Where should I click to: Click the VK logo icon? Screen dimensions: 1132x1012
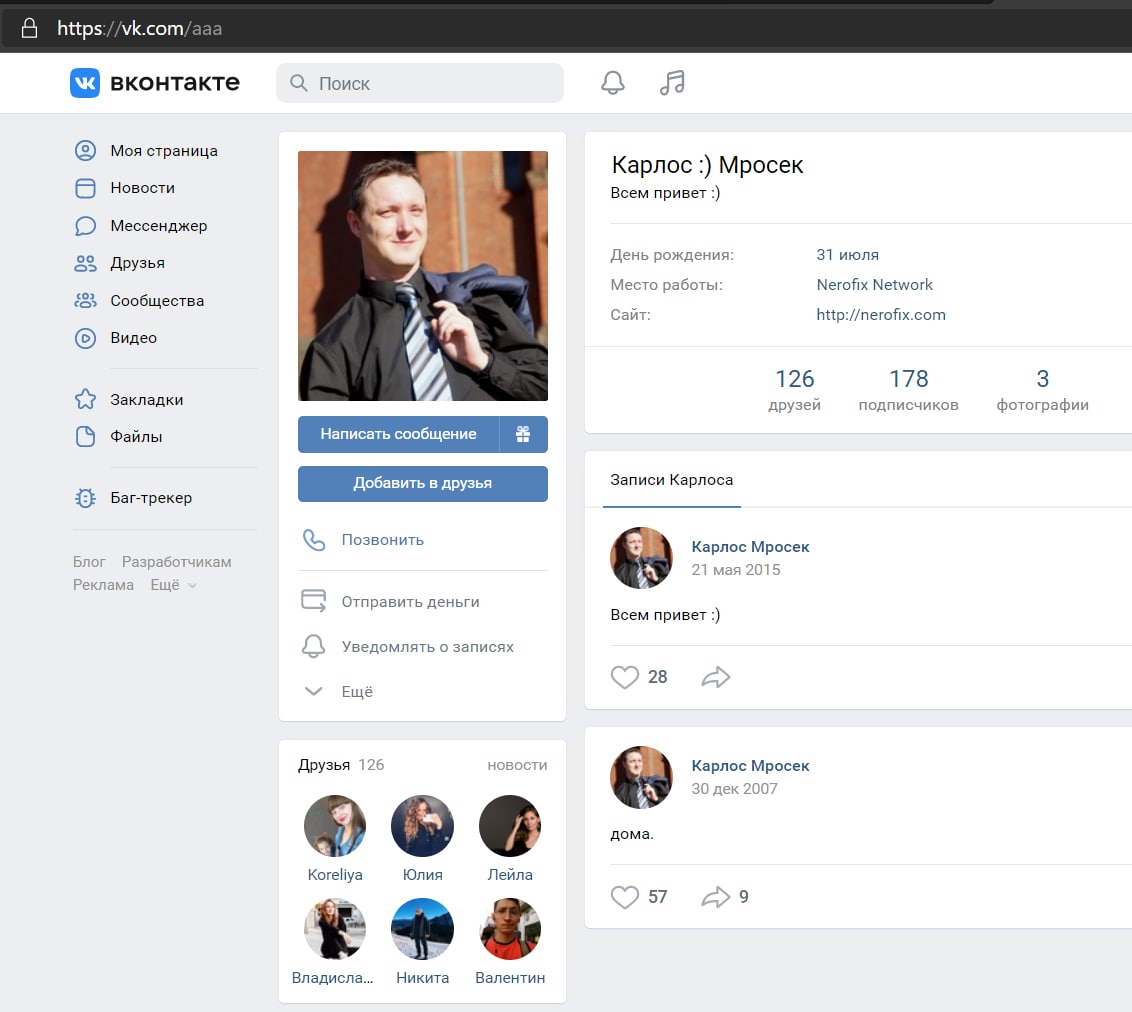pyautogui.click(x=84, y=83)
